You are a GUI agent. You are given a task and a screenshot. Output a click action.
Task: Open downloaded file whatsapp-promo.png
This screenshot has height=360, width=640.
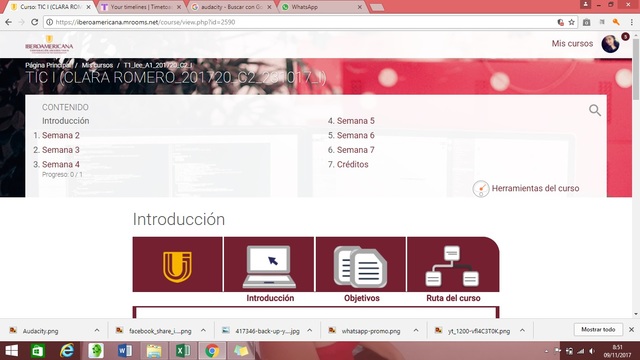point(371,331)
